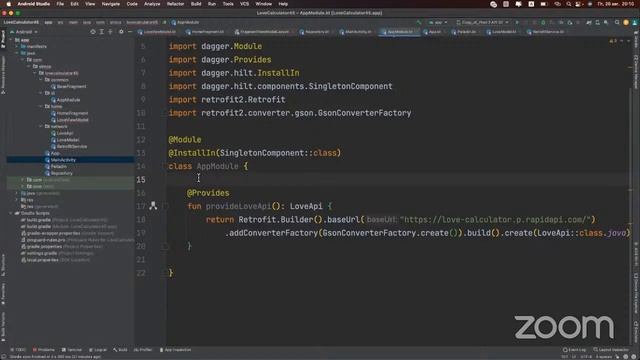Open Android project view dropdown
This screenshot has height=360, width=640.
pos(24,32)
